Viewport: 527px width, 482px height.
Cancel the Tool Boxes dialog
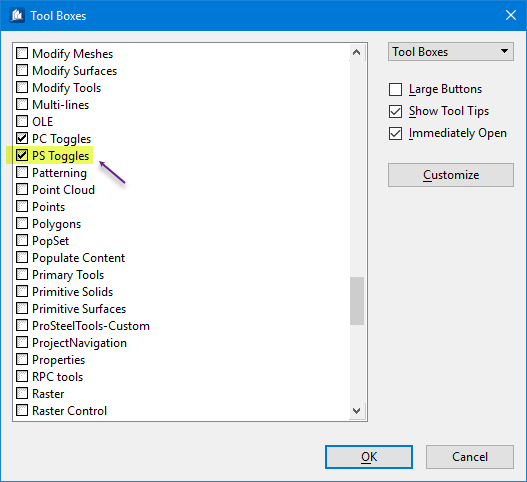pyautogui.click(x=470, y=457)
